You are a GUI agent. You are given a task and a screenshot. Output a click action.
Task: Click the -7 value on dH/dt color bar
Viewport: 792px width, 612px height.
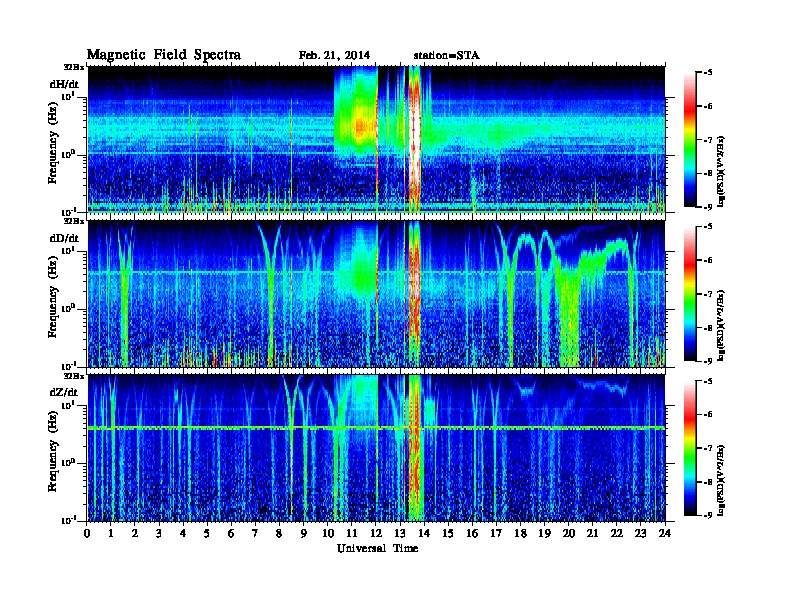pyautogui.click(x=708, y=140)
